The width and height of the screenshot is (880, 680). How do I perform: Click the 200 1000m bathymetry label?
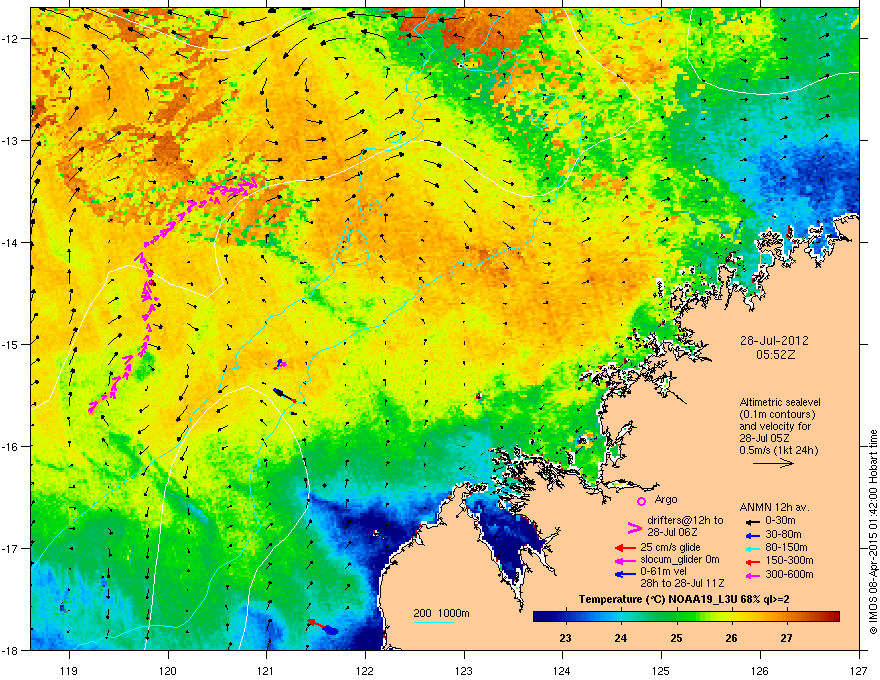coord(441,613)
